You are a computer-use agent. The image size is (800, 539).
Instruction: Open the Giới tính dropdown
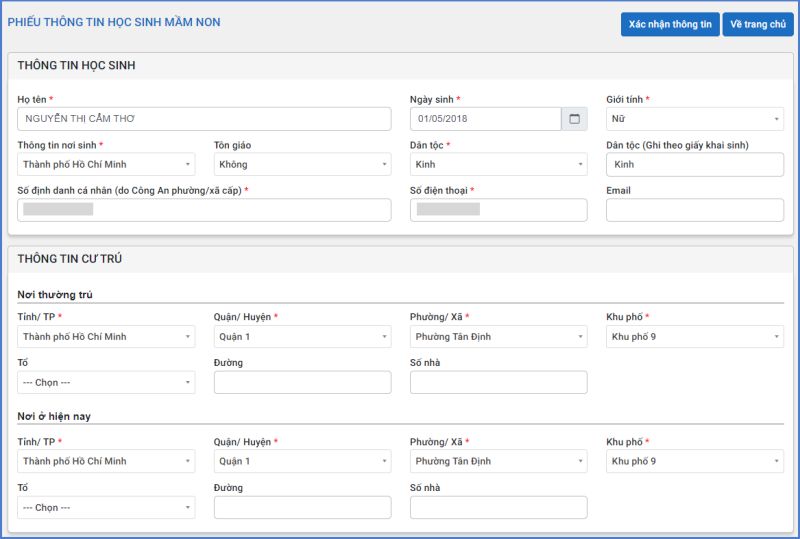coord(694,119)
